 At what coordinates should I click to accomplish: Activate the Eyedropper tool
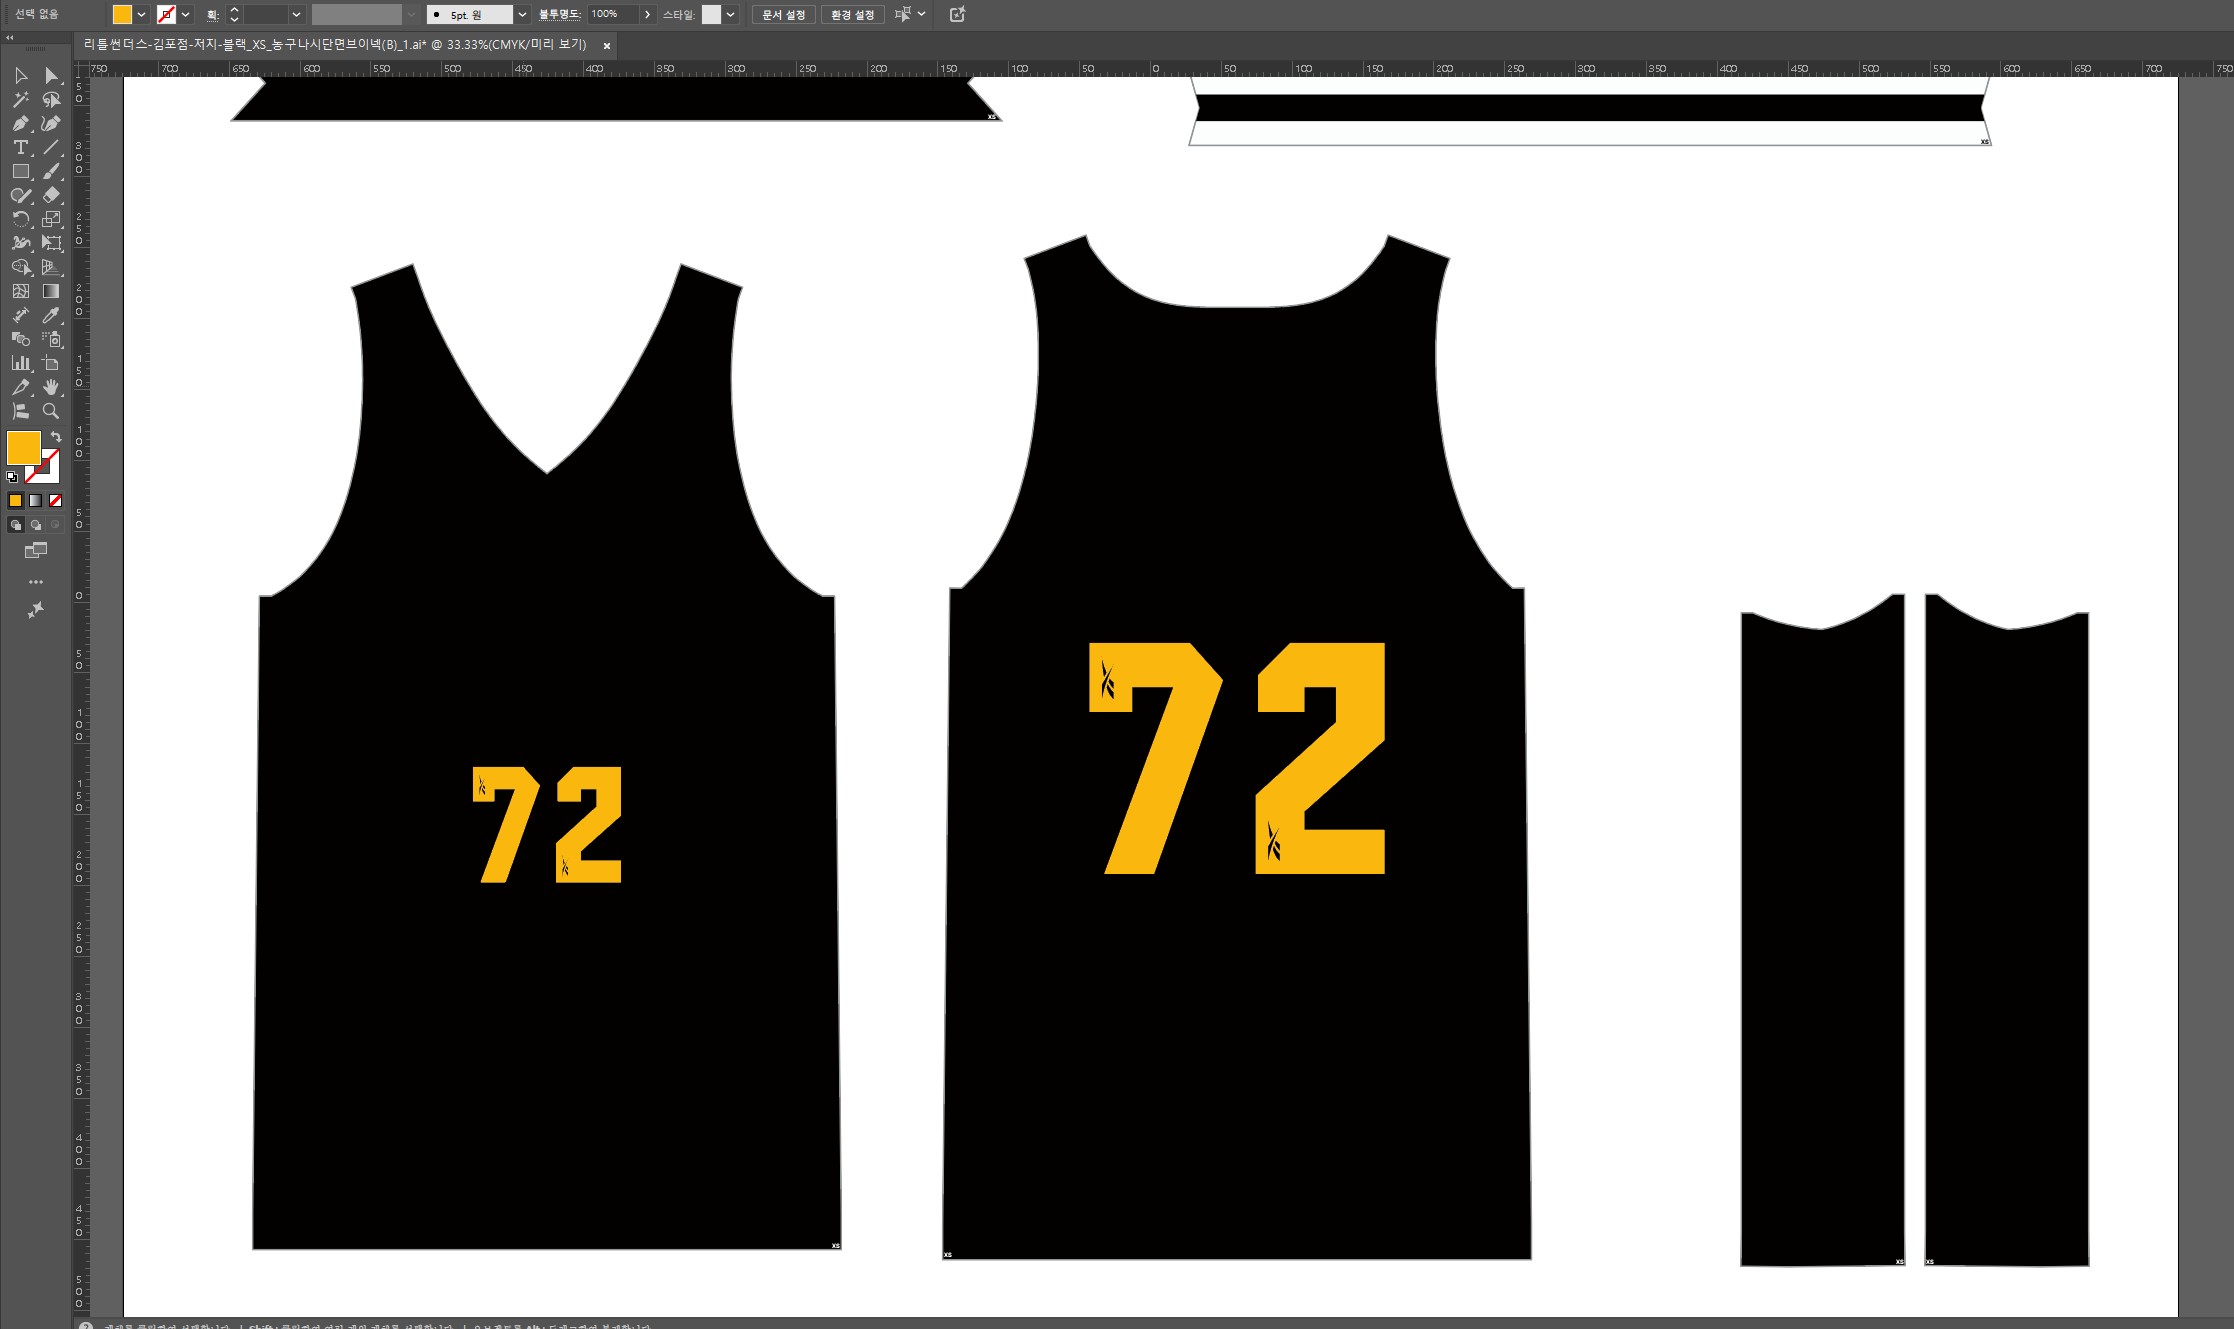[x=51, y=316]
